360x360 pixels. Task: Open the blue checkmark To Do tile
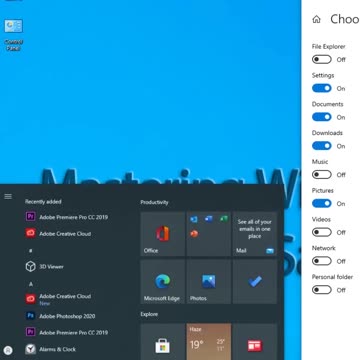pos(255,282)
